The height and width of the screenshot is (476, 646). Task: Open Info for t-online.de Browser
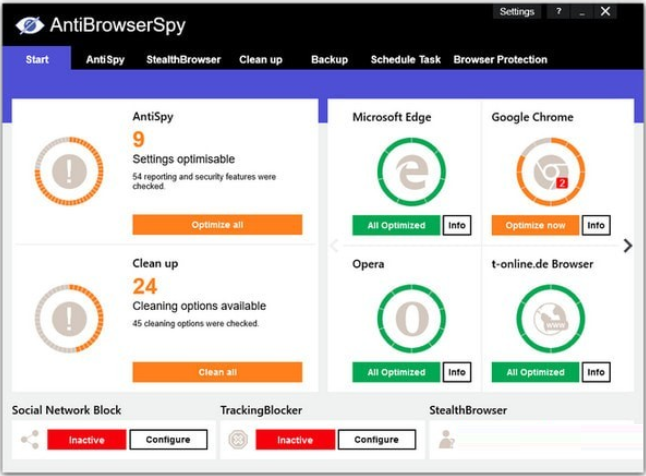[596, 372]
